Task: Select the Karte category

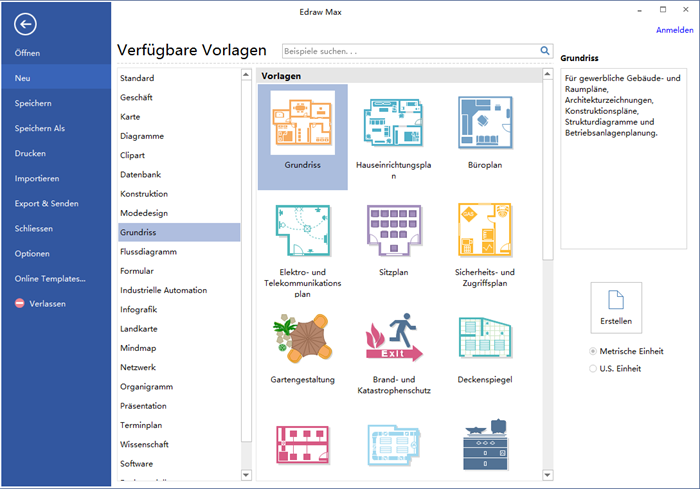Action: coord(179,117)
